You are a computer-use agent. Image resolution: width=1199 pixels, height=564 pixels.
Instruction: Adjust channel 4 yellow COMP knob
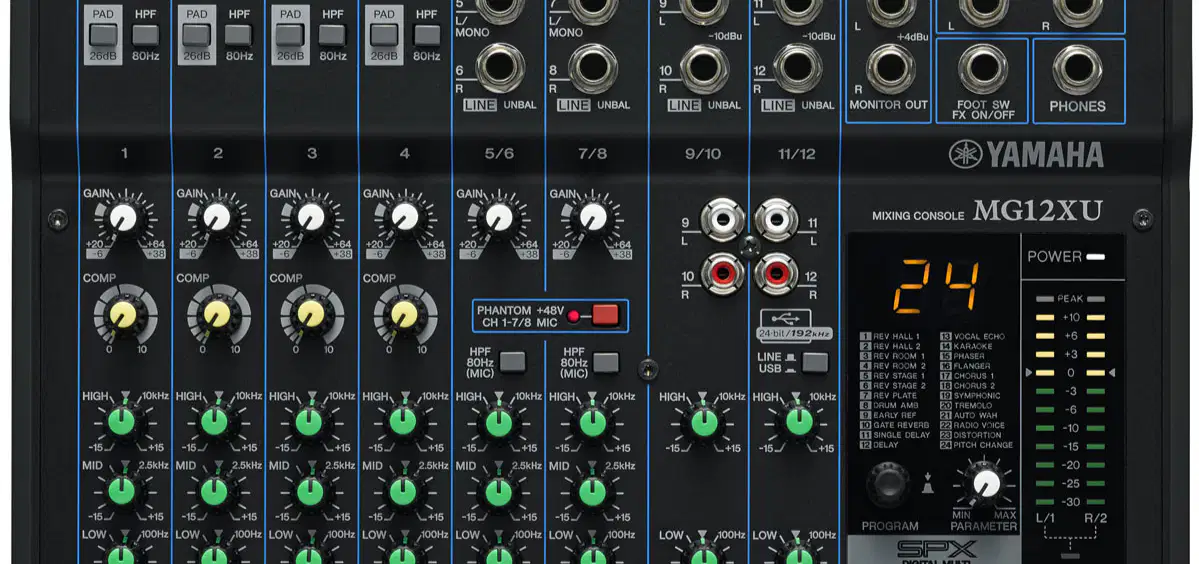coord(403,314)
